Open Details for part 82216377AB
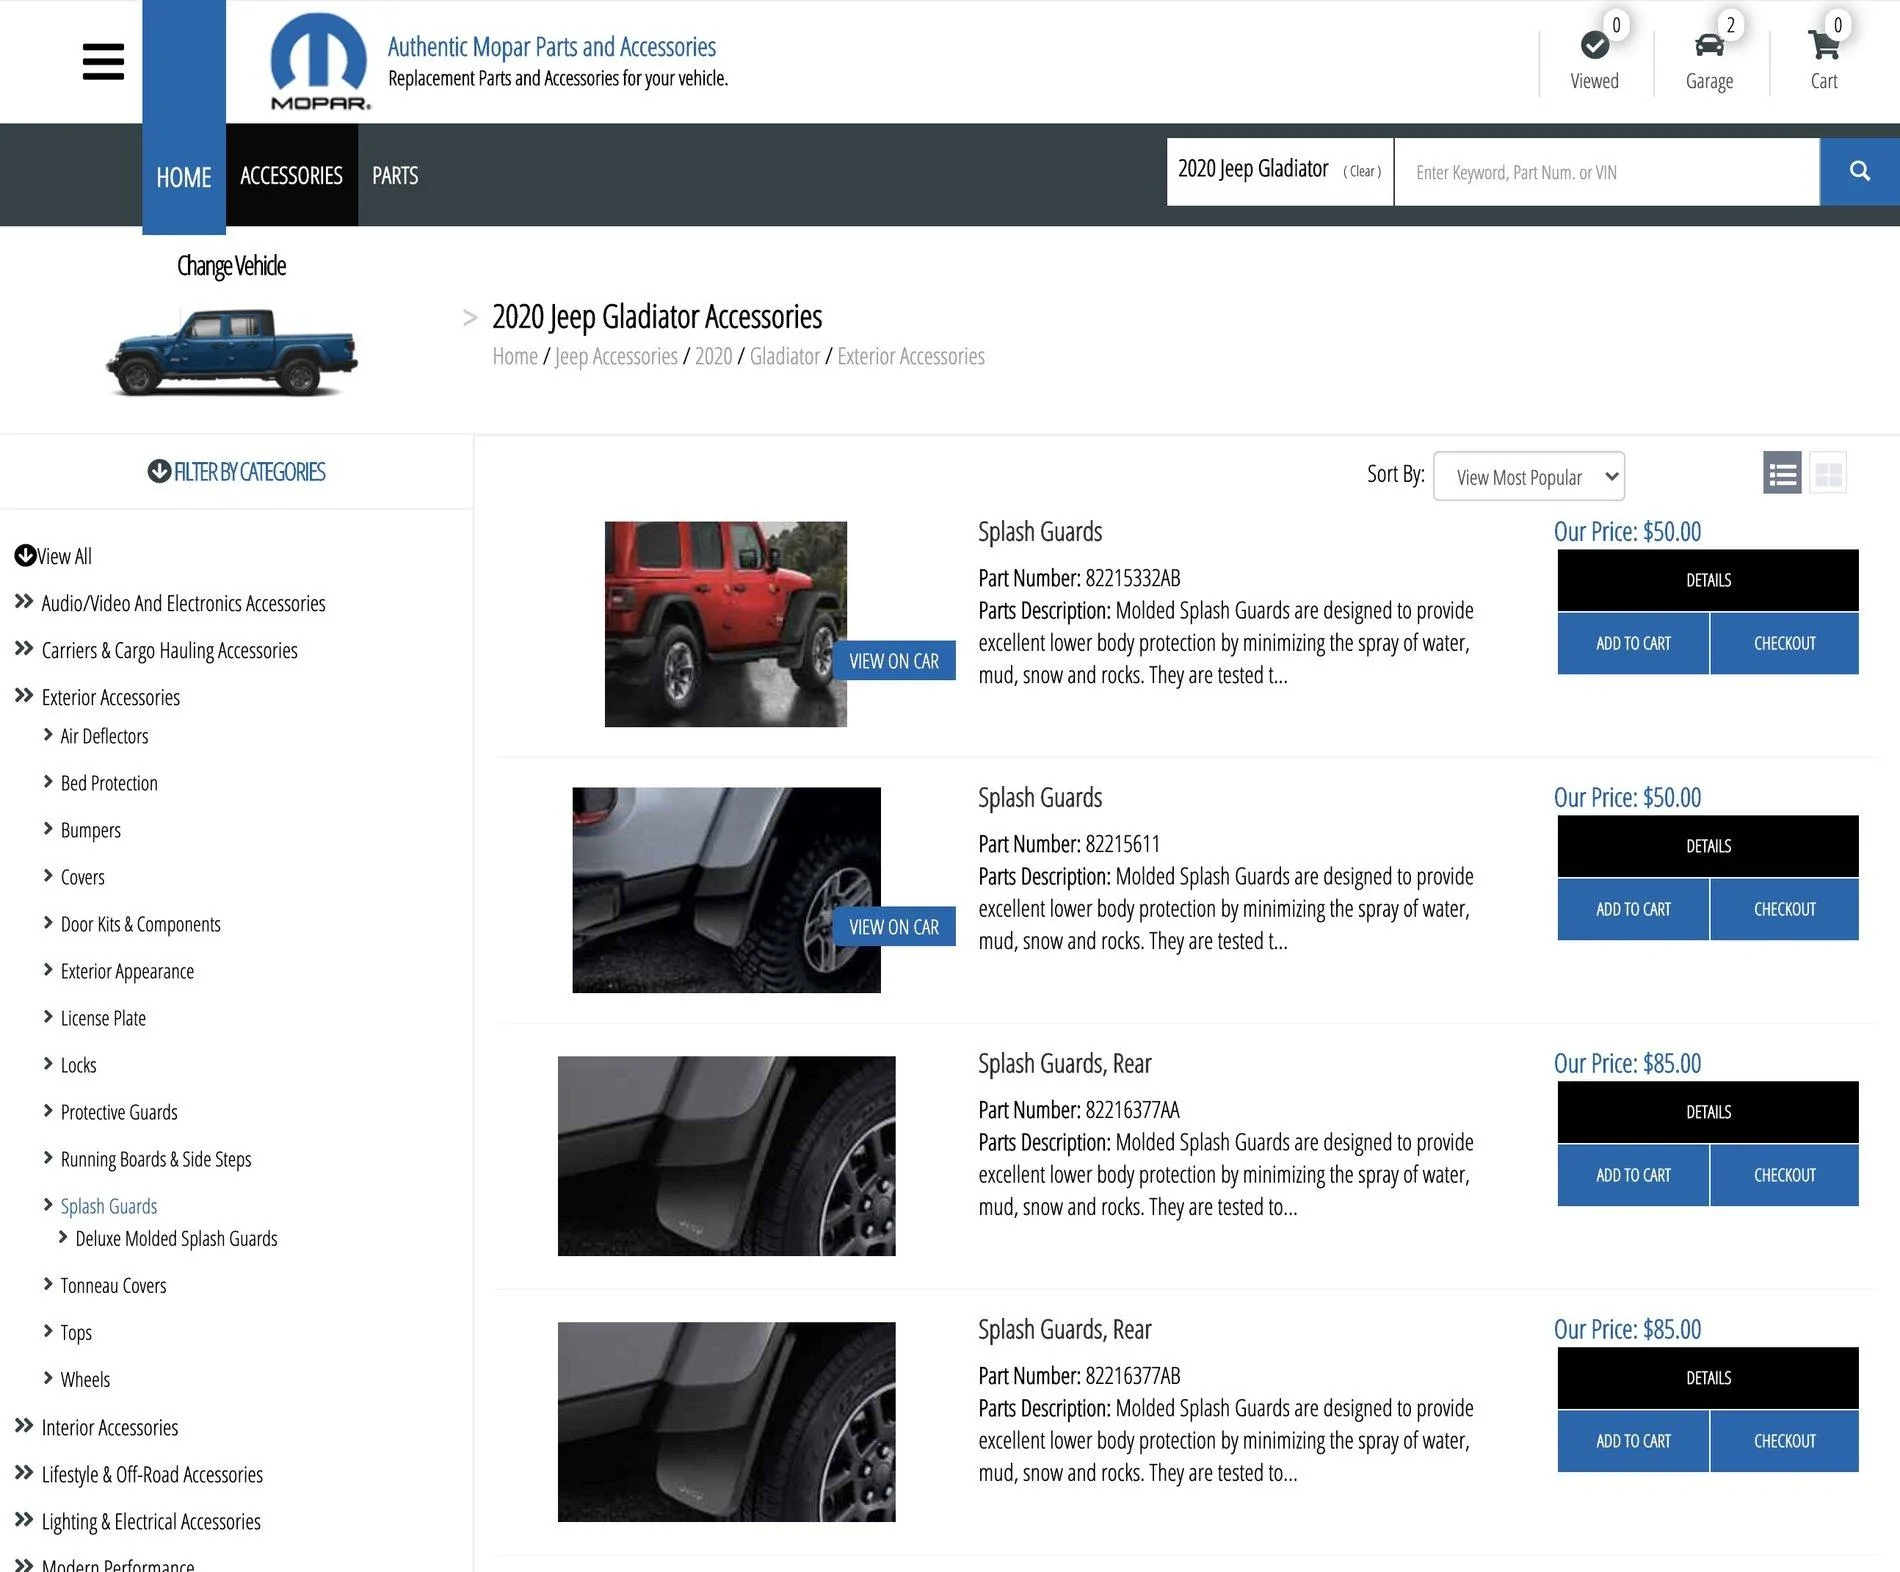 tap(1708, 1378)
